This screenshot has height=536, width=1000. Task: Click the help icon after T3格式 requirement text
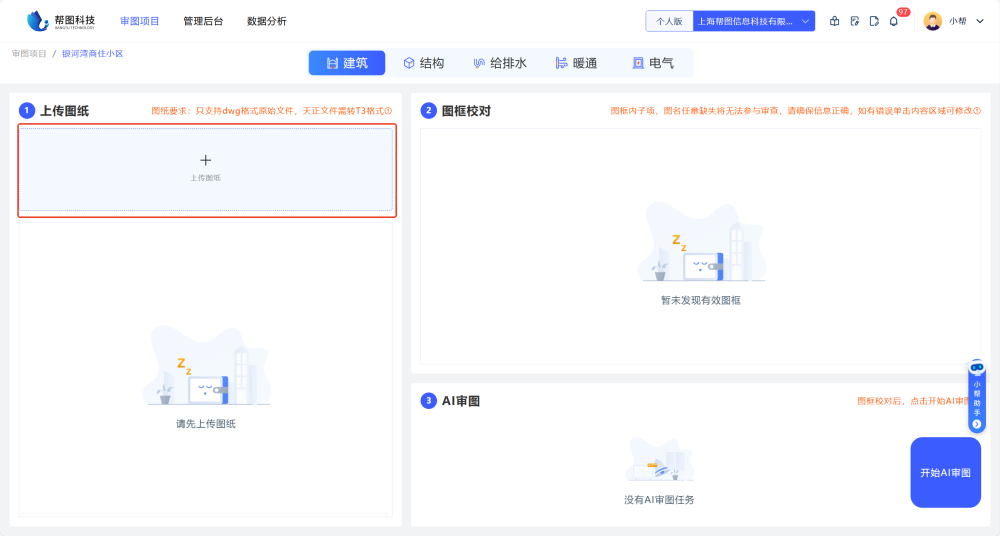tap(388, 111)
